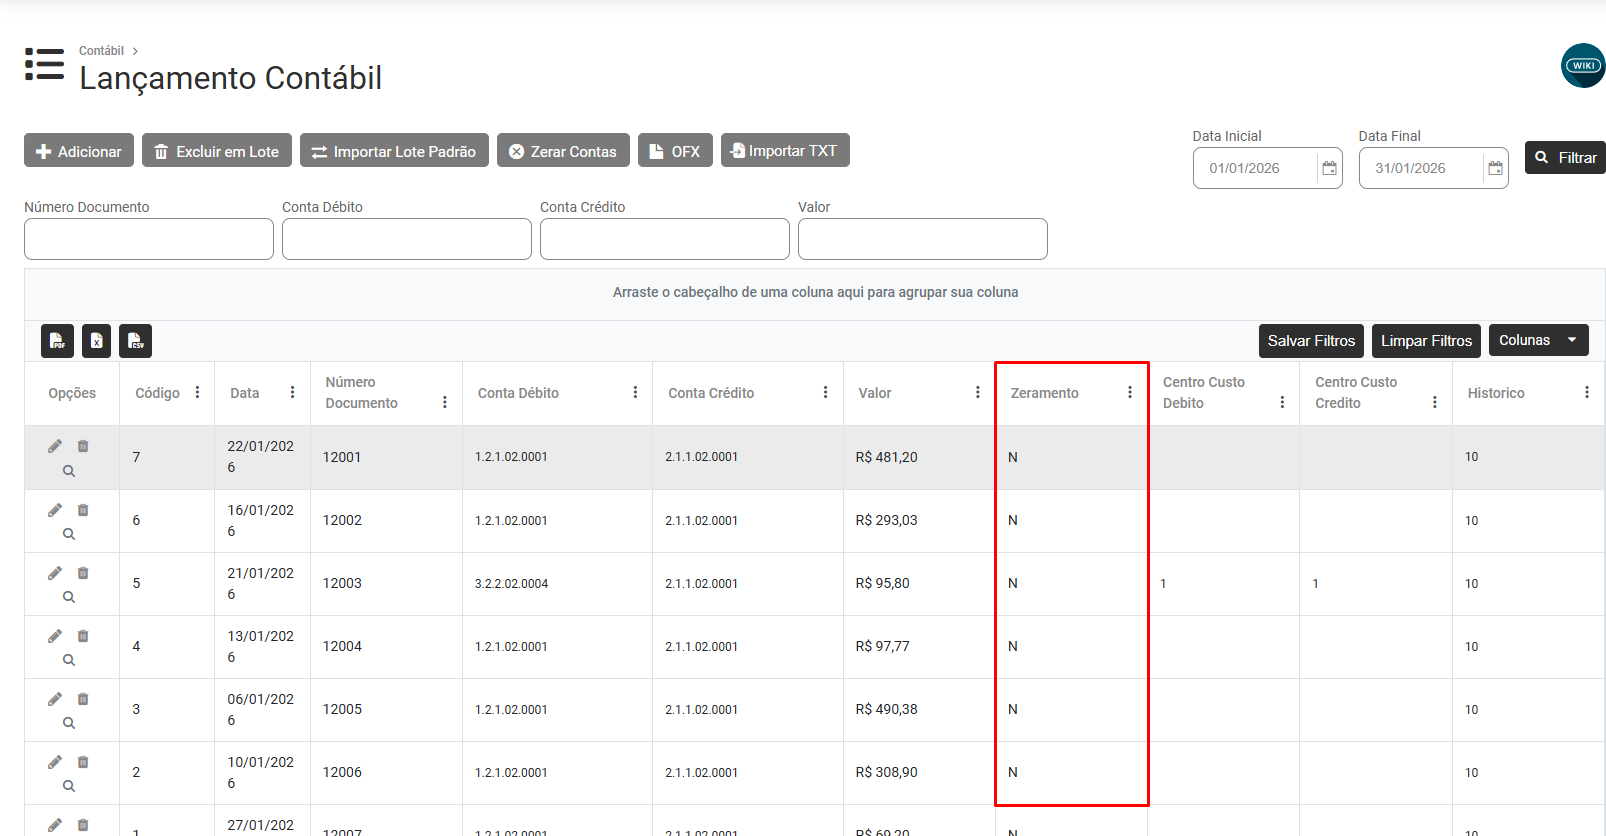This screenshot has width=1606, height=836.
Task: Open the Data Inicial calendar picker
Action: click(x=1329, y=168)
